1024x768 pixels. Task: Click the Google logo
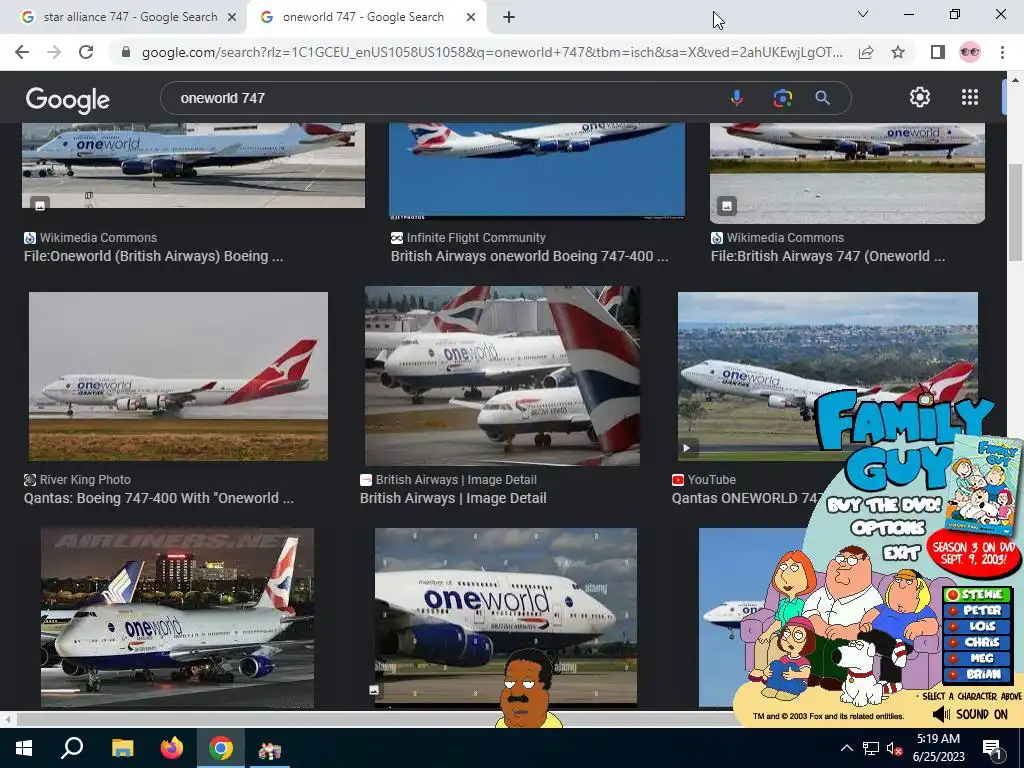pos(68,99)
